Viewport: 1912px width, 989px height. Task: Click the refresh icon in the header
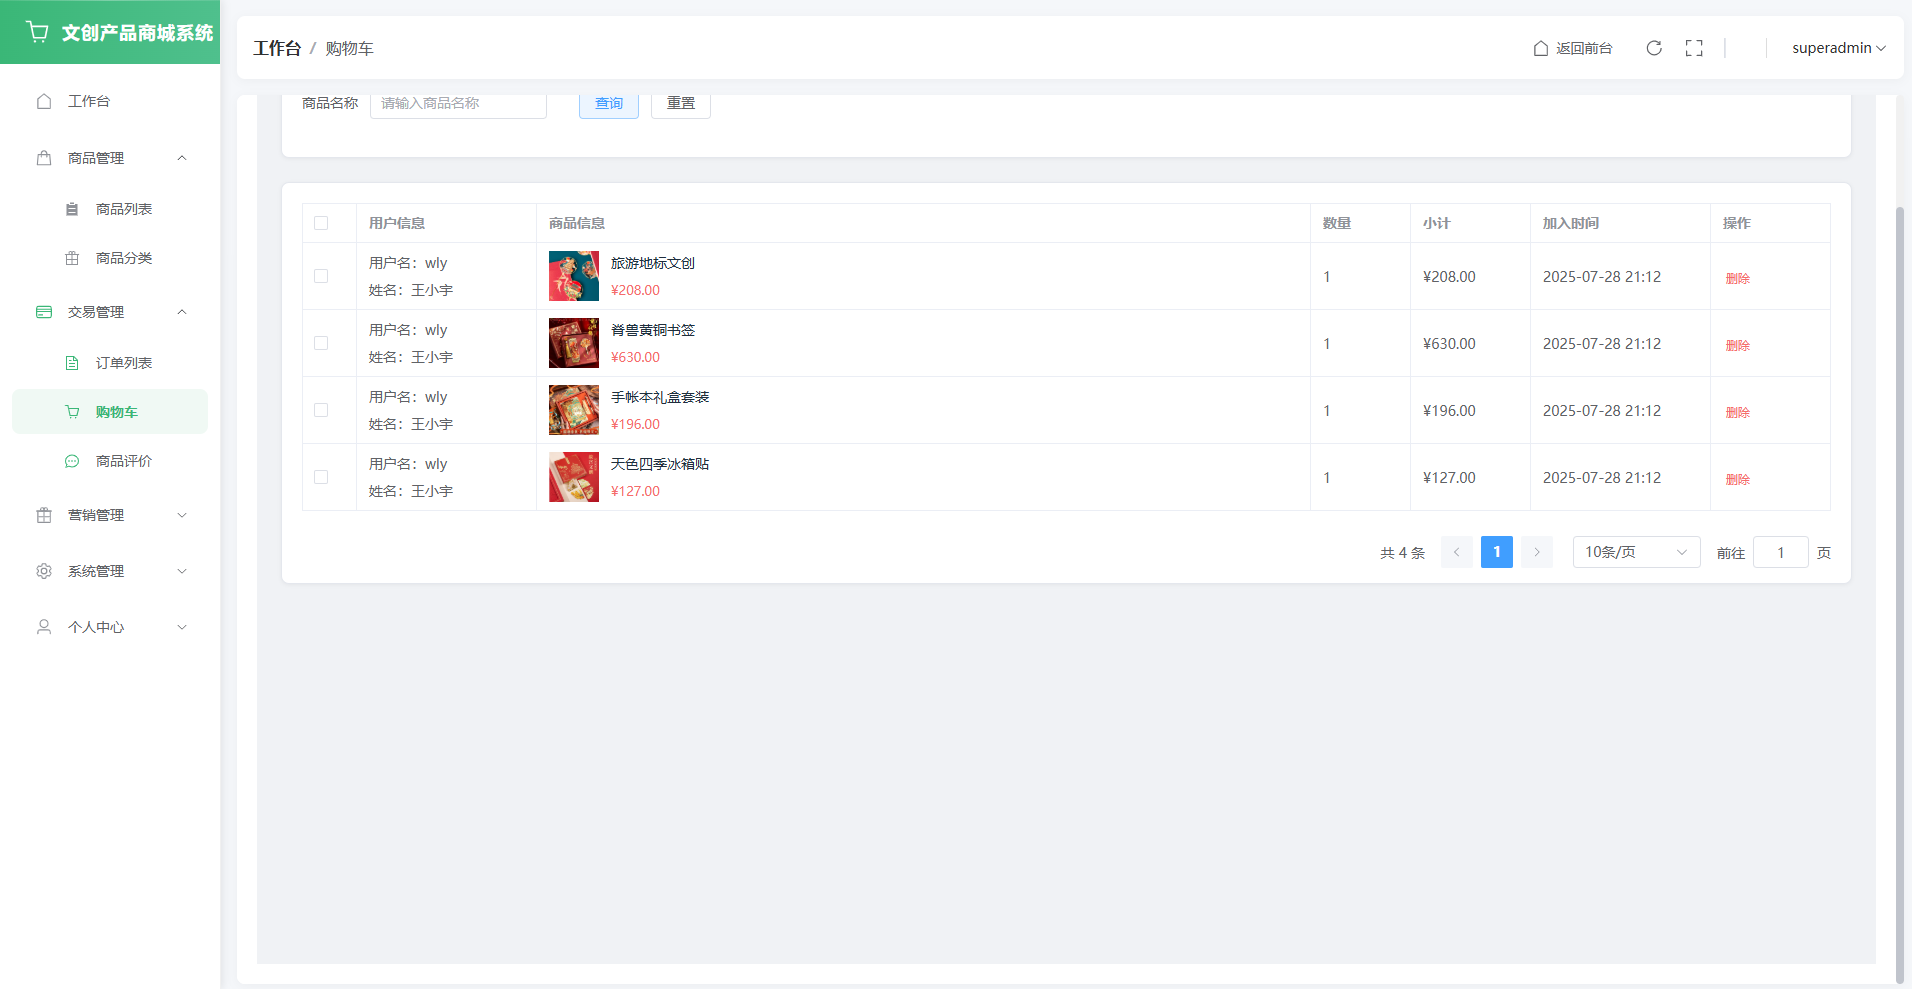click(x=1654, y=48)
